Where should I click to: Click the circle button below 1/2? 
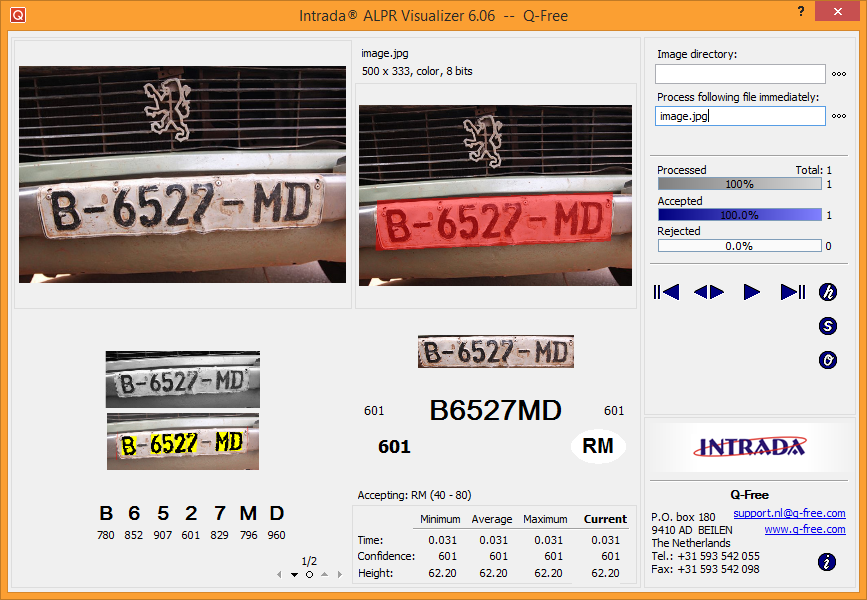coord(310,575)
